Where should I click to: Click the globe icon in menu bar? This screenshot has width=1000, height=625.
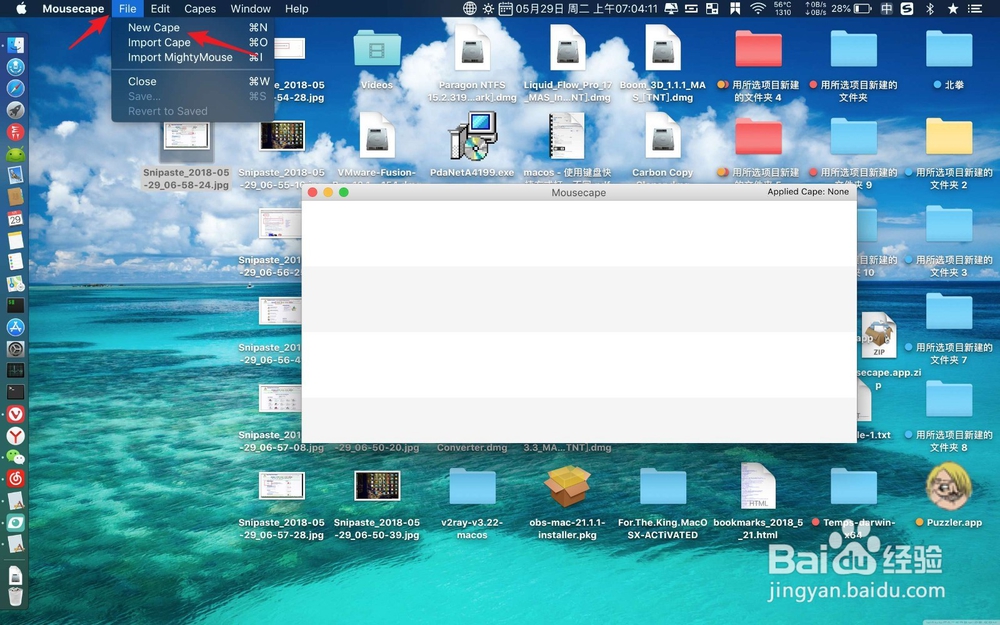(x=469, y=8)
